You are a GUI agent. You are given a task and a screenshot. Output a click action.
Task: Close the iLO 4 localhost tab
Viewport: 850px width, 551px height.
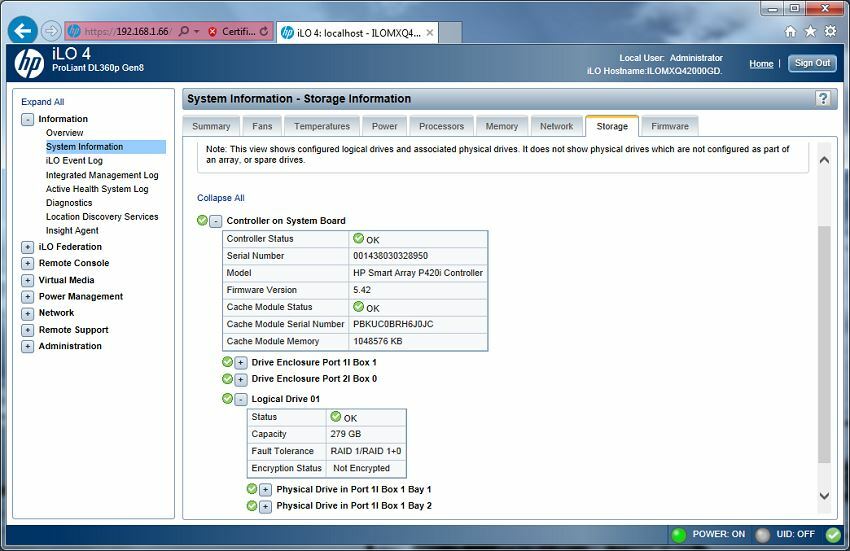click(x=429, y=33)
